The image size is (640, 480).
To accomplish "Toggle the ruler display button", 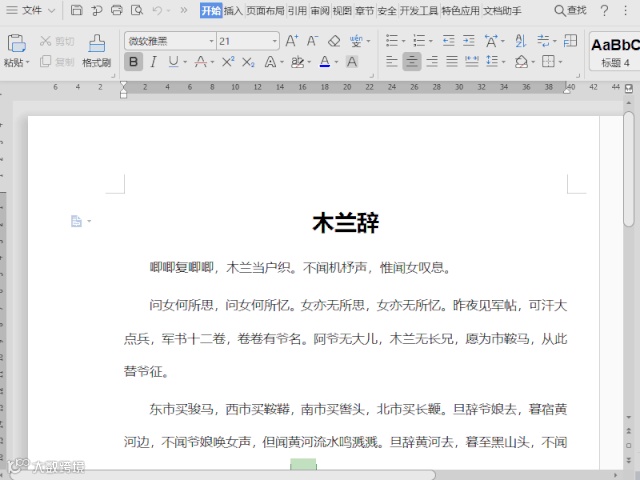I will click(629, 88).
